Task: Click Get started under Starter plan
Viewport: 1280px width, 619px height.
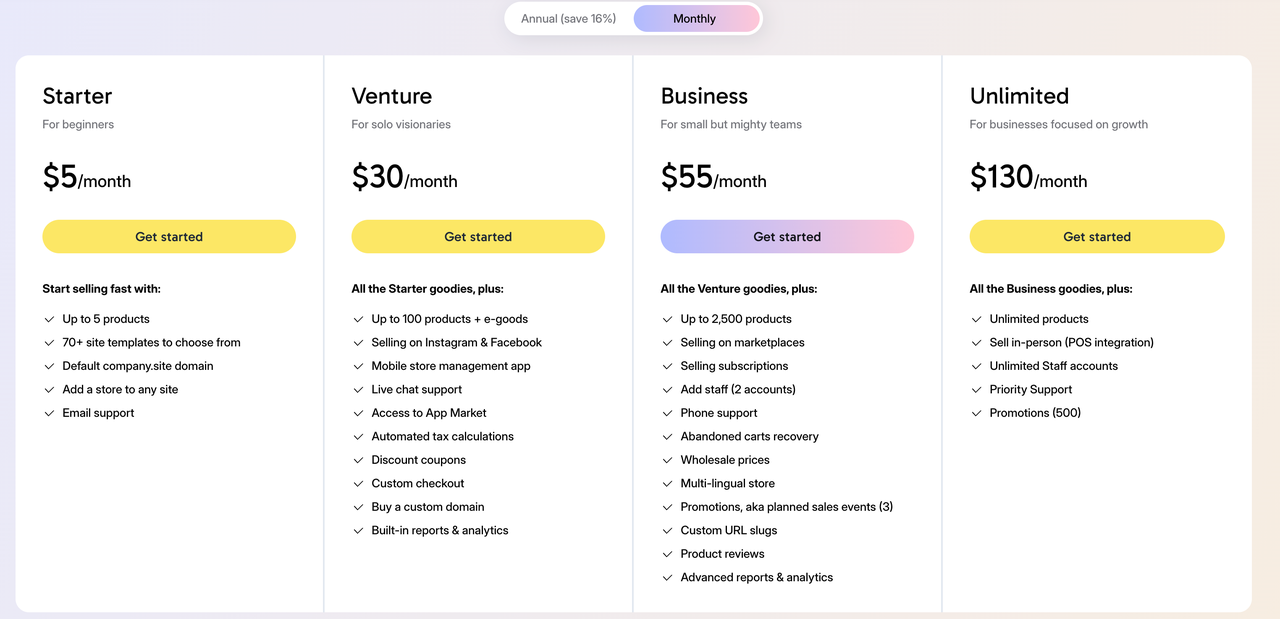Action: pyautogui.click(x=169, y=237)
